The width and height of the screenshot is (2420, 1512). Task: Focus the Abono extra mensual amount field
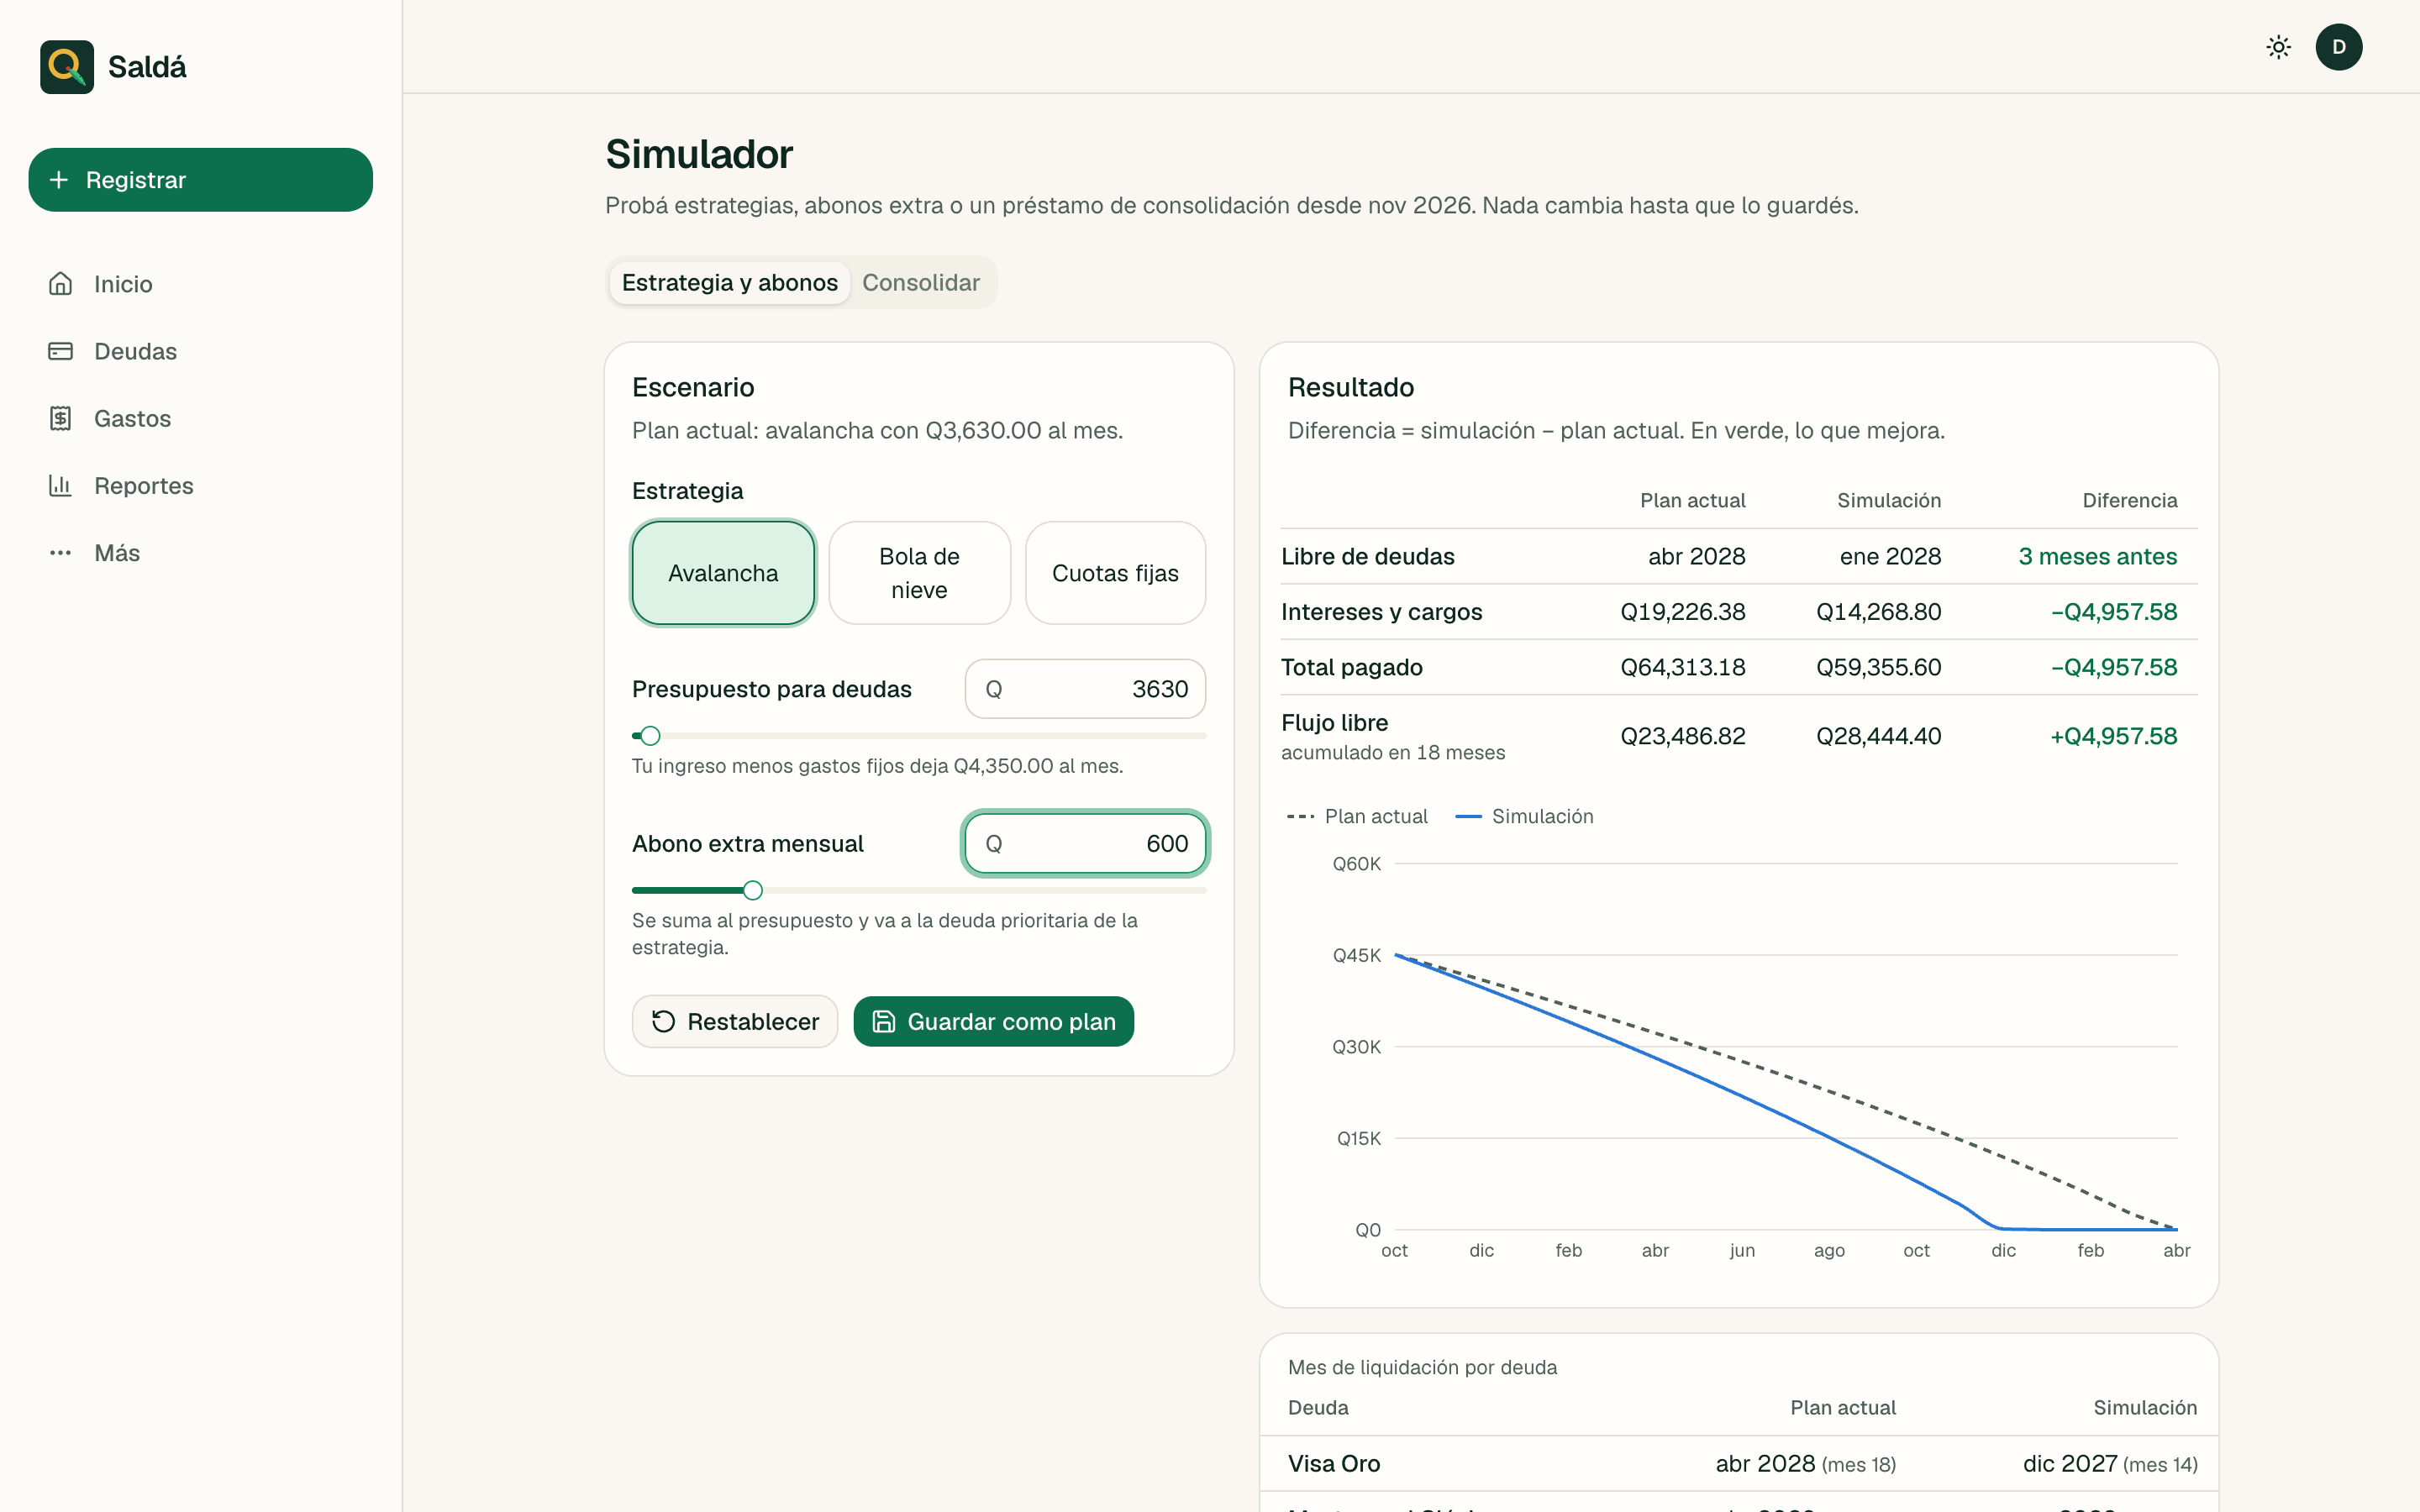(x=1085, y=844)
